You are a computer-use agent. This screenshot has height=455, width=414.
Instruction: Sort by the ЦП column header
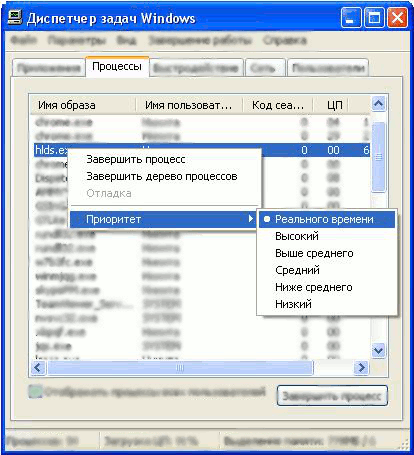tap(331, 105)
